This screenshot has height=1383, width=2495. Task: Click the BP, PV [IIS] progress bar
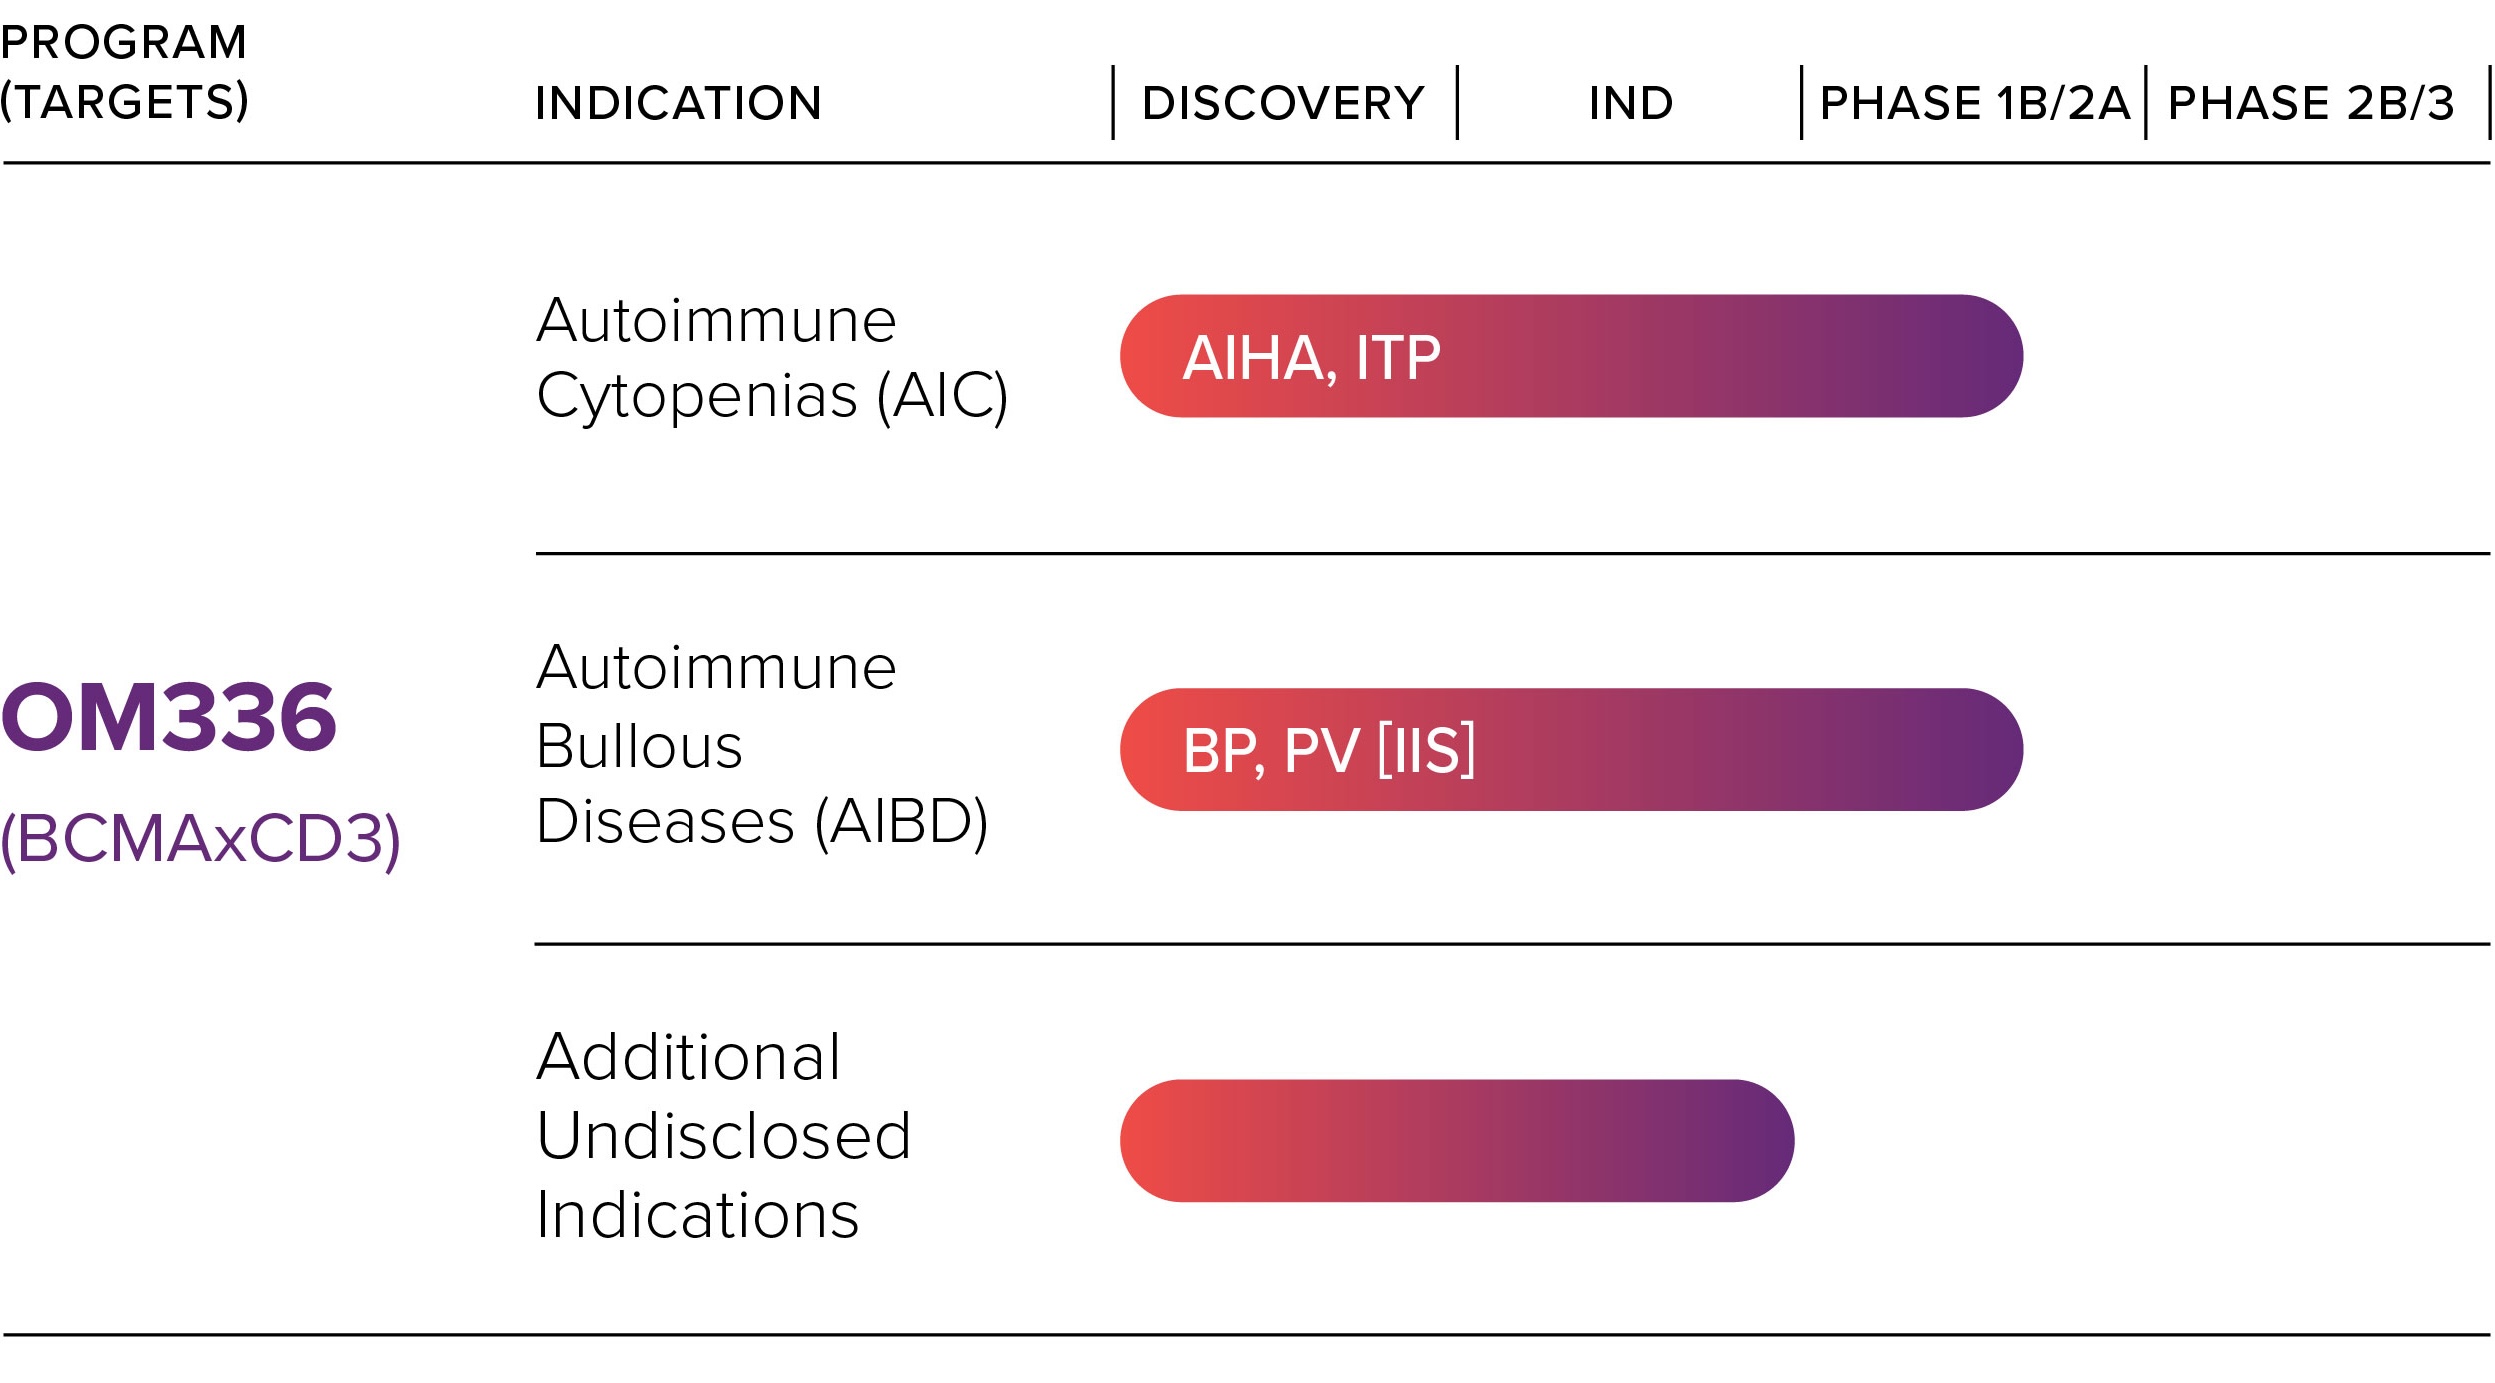pos(1571,749)
